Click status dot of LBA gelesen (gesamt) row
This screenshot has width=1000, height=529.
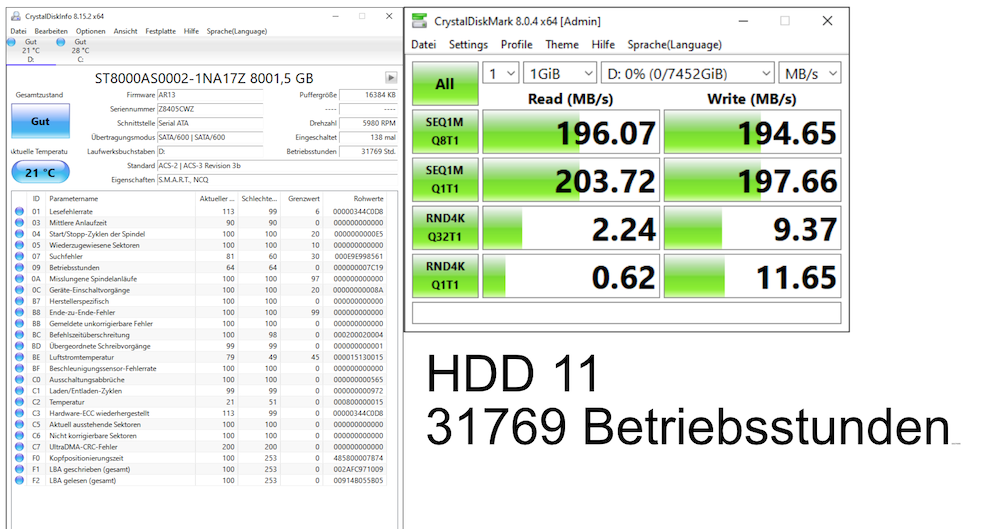click(19, 481)
